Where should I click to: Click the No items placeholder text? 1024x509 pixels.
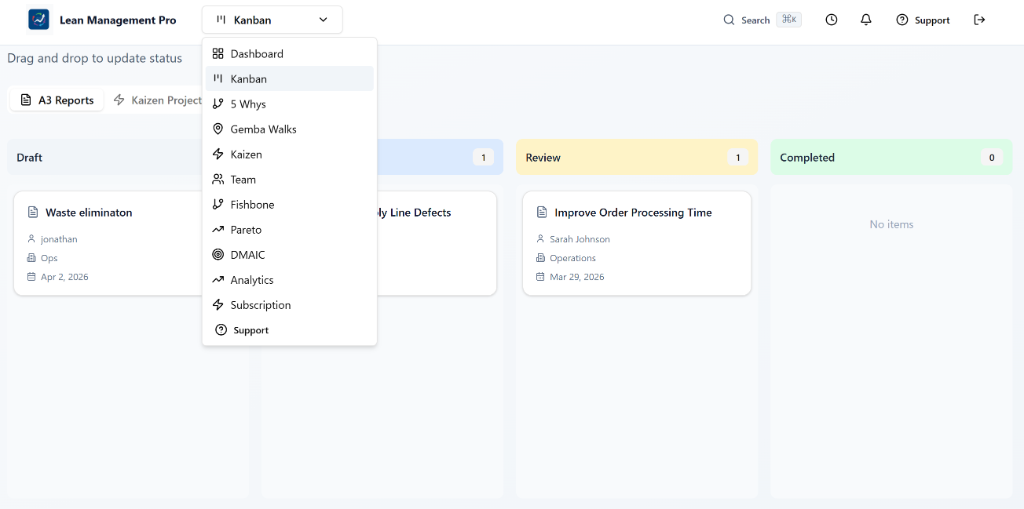click(891, 224)
